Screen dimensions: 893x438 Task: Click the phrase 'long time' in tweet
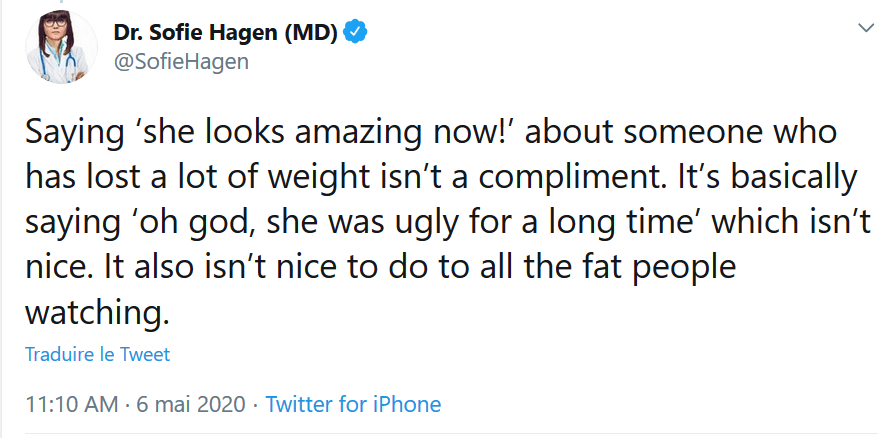point(618,223)
